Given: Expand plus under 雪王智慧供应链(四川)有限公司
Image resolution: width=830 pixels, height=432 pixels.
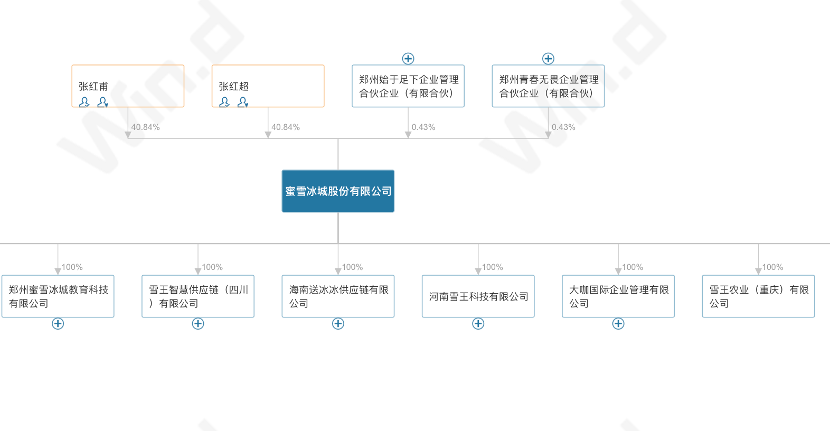Looking at the screenshot, I should coord(198,323).
